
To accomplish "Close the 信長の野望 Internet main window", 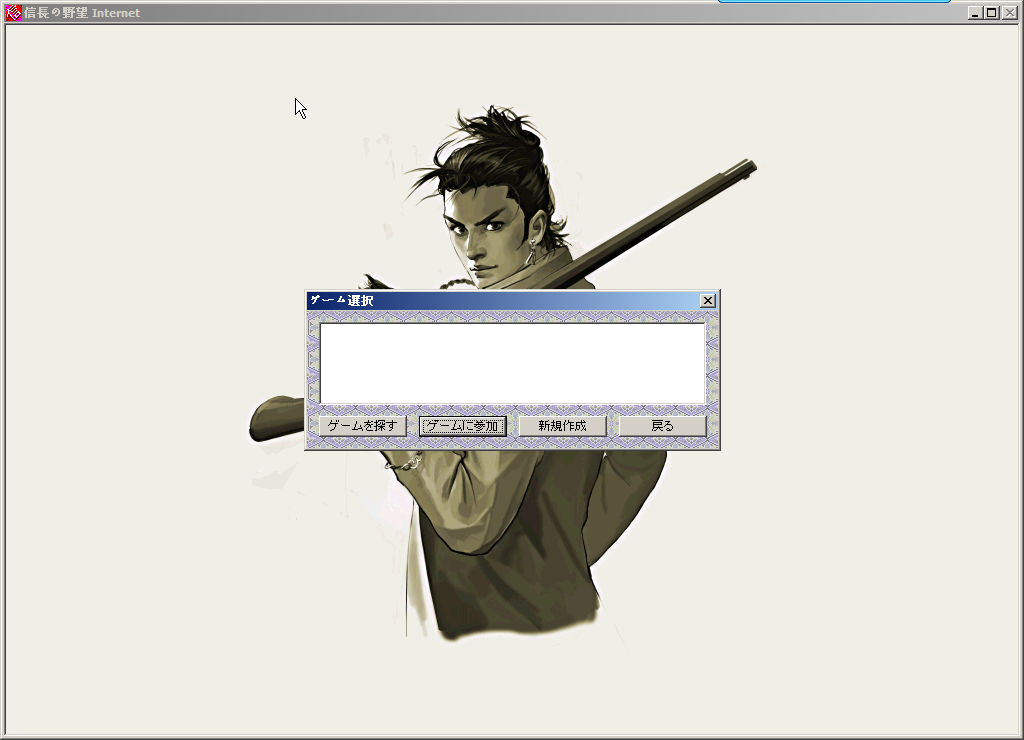I will [x=1008, y=13].
